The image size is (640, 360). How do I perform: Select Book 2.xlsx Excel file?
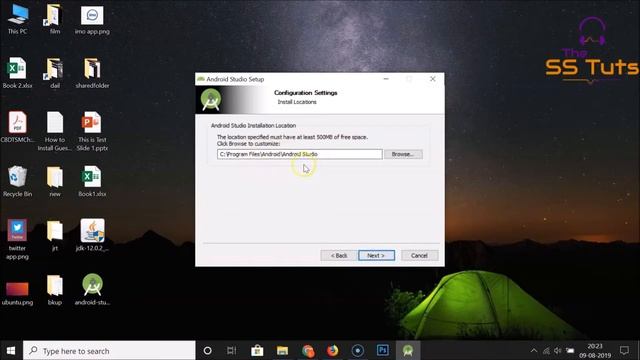coord(17,73)
